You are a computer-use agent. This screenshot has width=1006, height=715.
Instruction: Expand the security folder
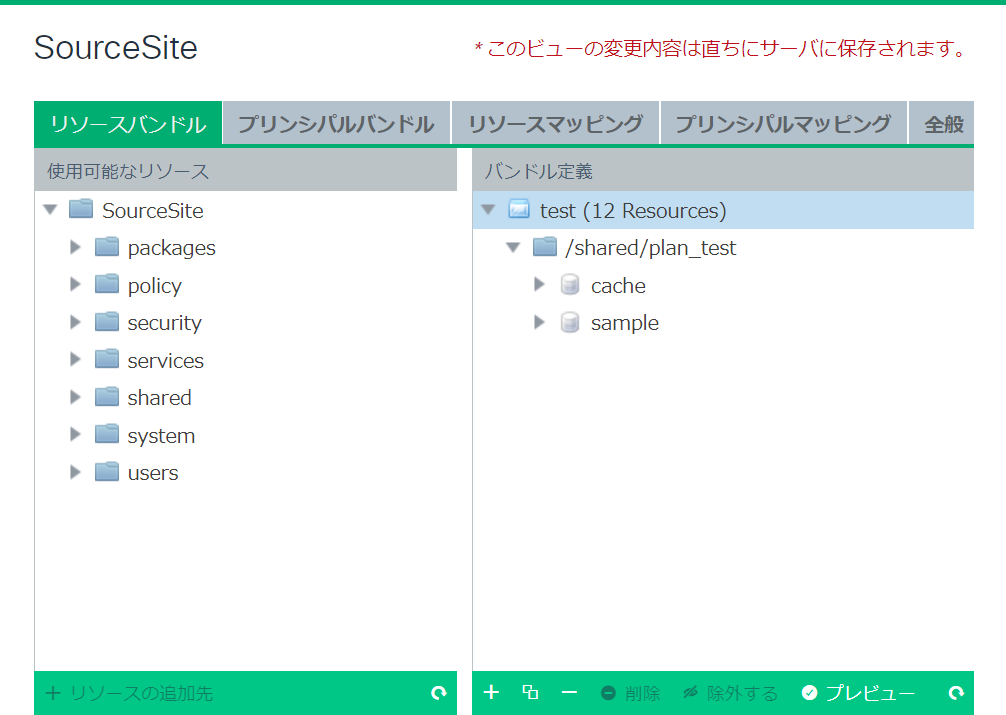coord(75,322)
